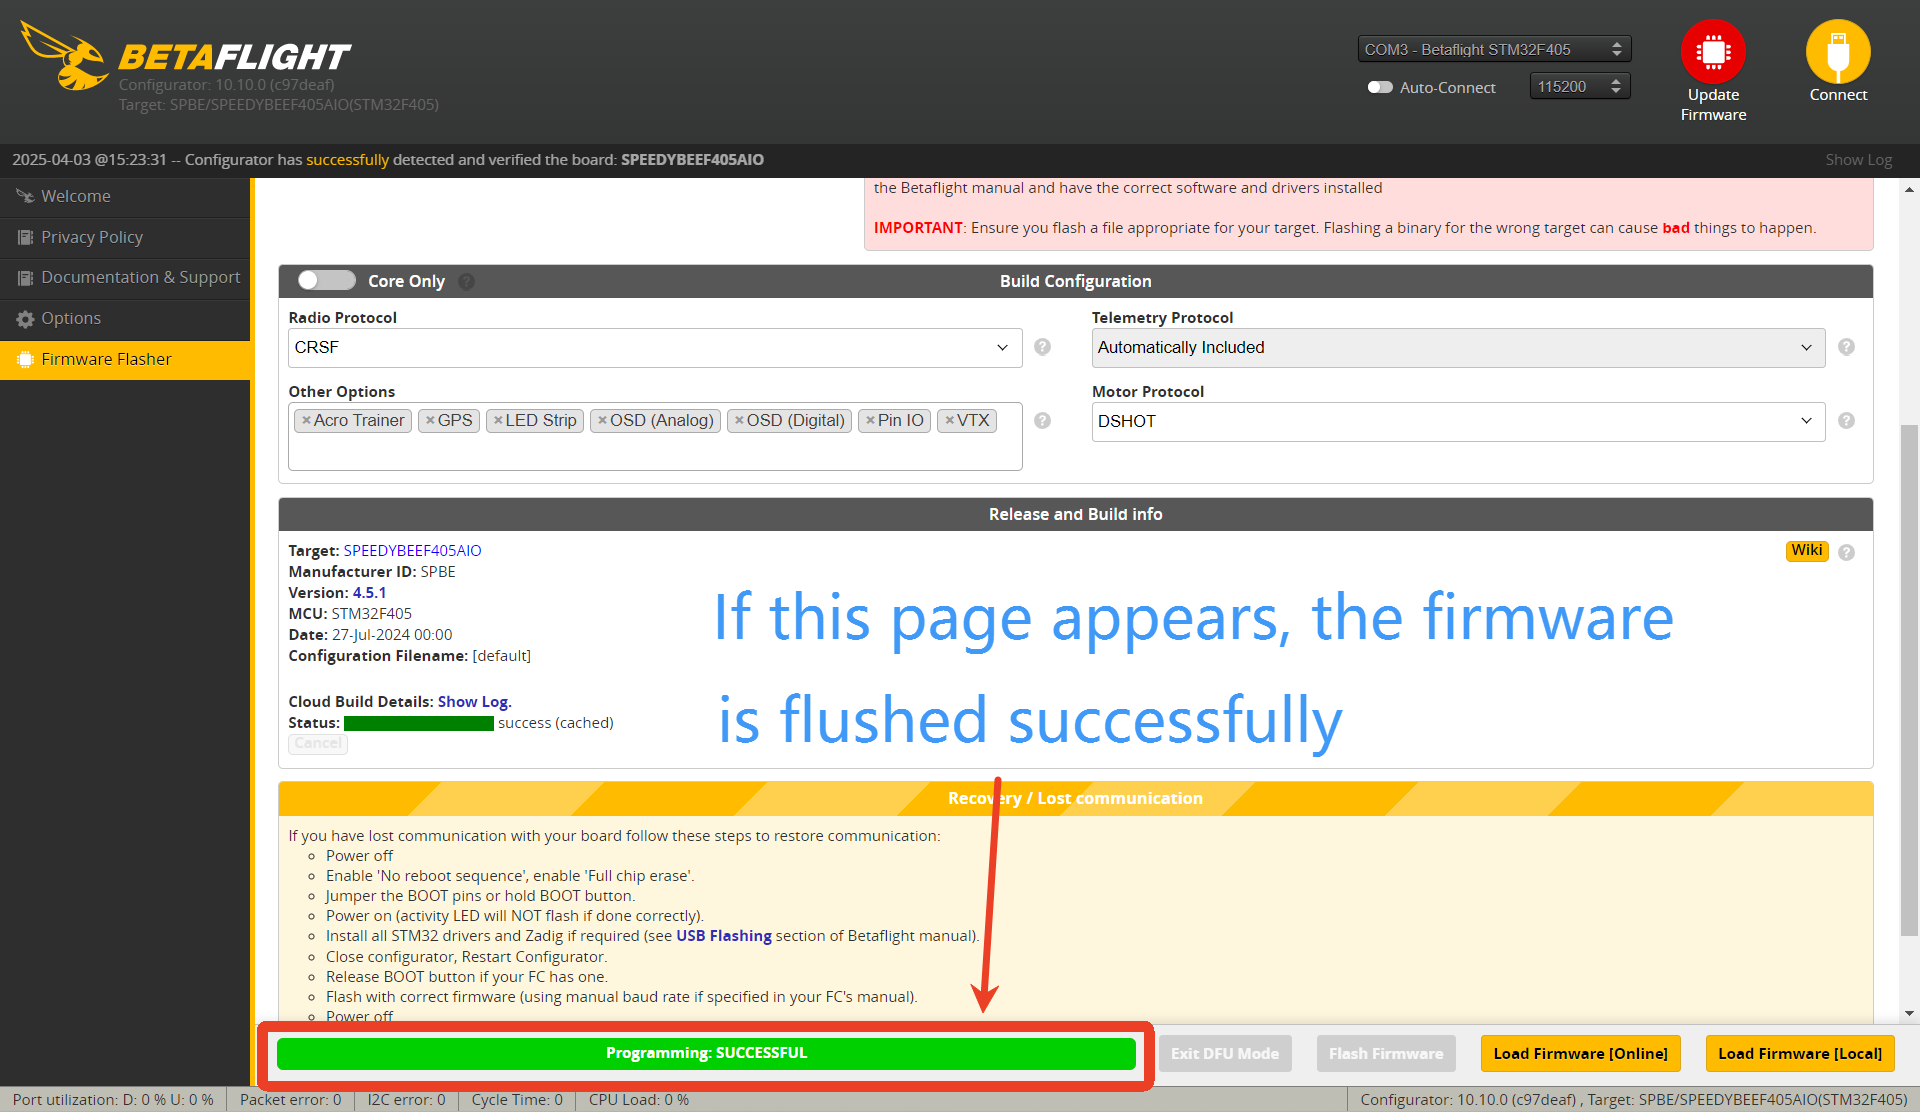The image size is (1920, 1112).
Task: Remove the OSD (Analog) option tag
Action: coord(602,420)
